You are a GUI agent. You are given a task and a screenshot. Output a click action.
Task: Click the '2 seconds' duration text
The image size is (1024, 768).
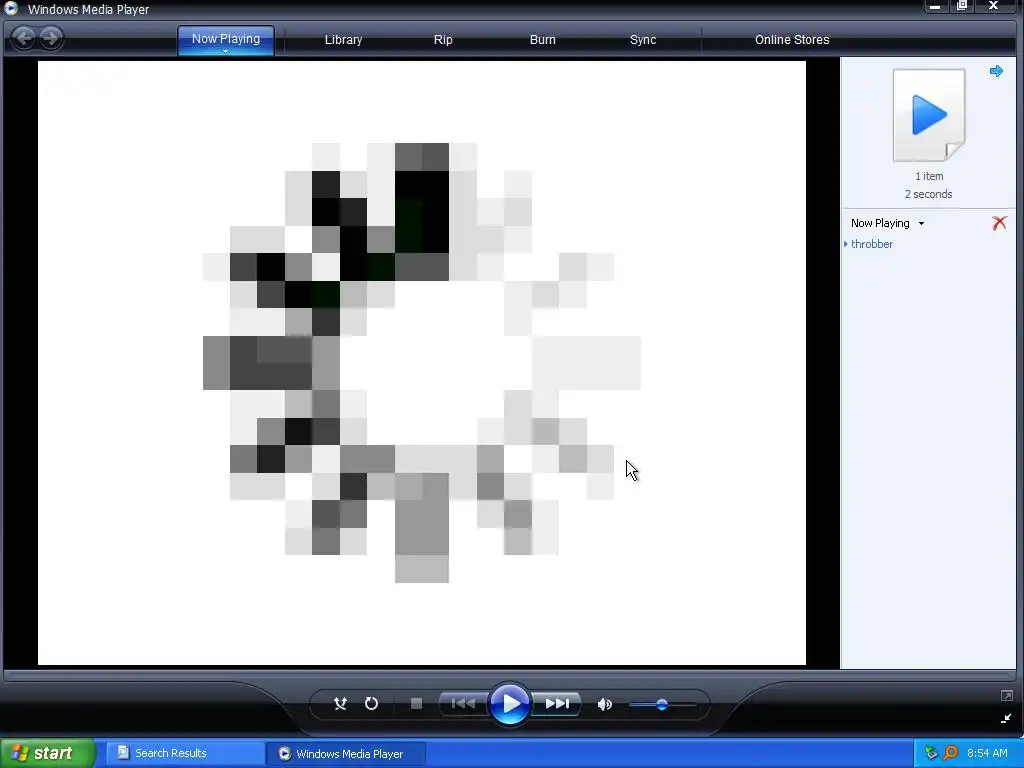[x=928, y=195]
